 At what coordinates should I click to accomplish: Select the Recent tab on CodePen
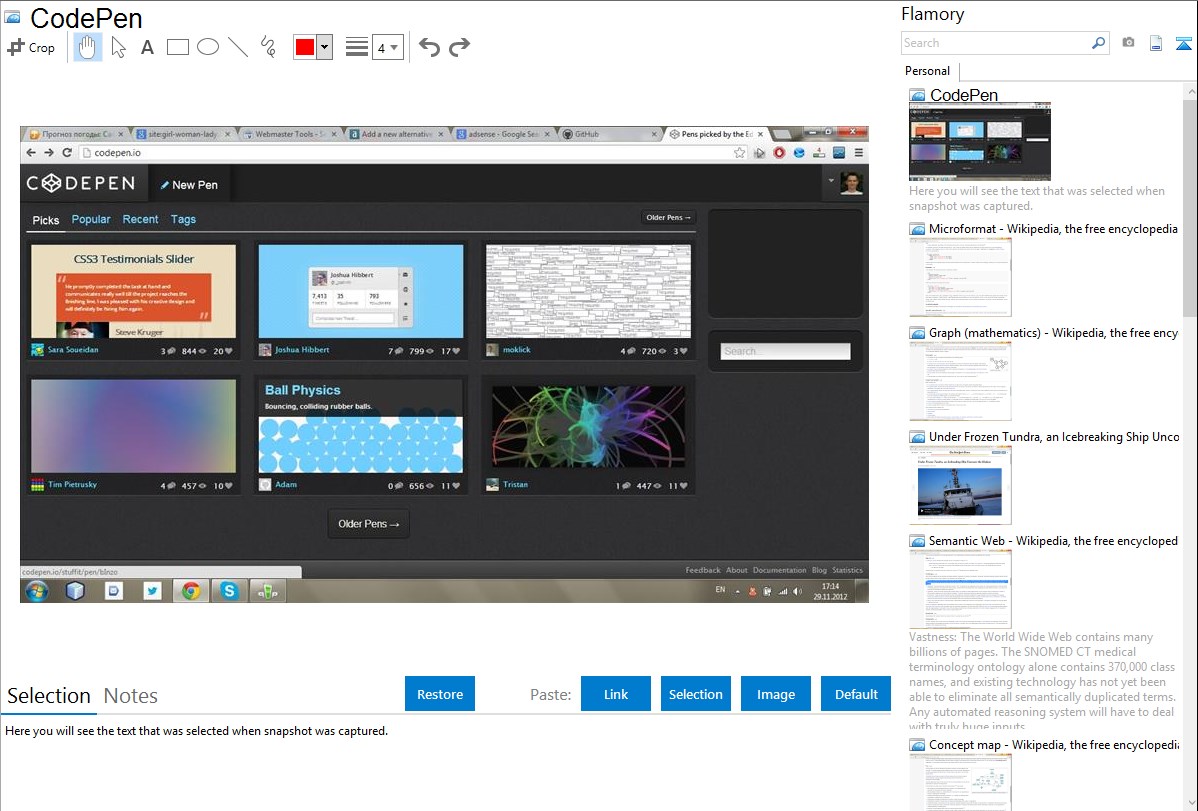[x=141, y=219]
